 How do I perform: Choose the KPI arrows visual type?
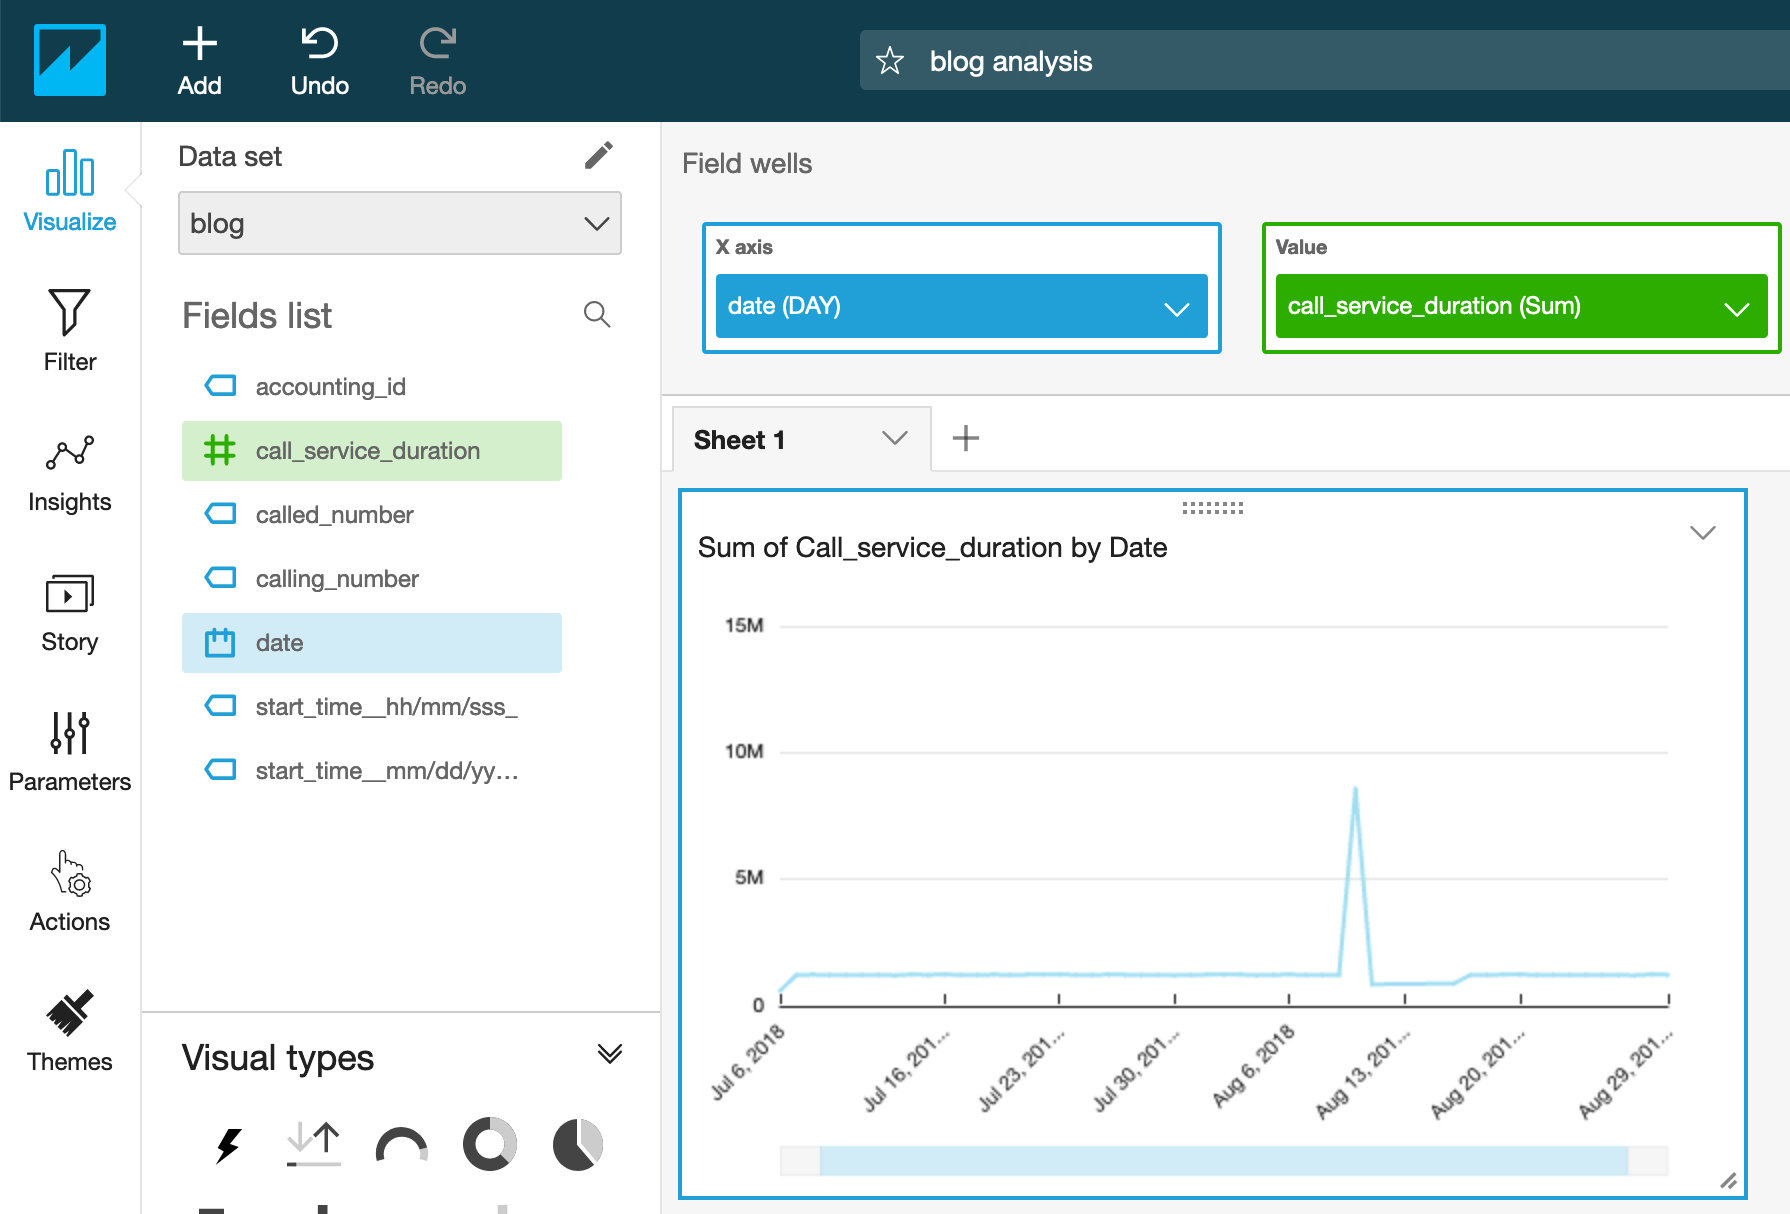click(314, 1144)
